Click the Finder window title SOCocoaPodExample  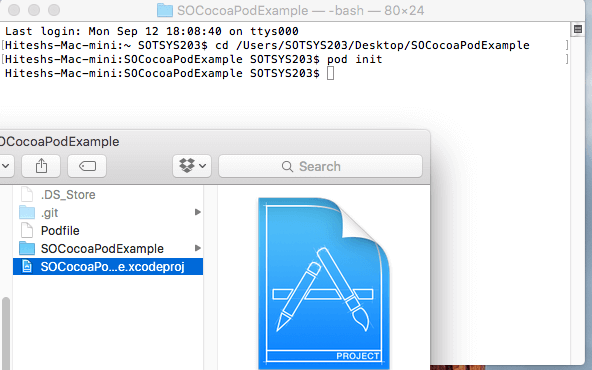coord(59,142)
